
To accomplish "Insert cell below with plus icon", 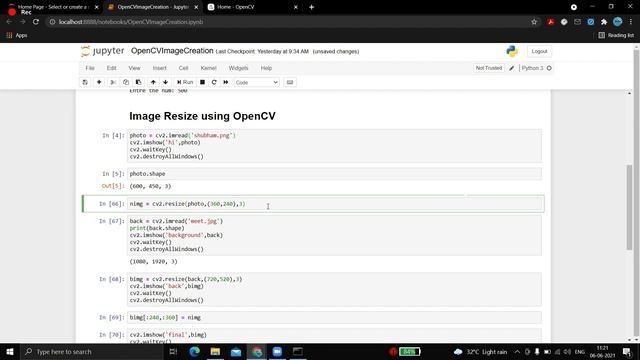I will tap(99, 82).
